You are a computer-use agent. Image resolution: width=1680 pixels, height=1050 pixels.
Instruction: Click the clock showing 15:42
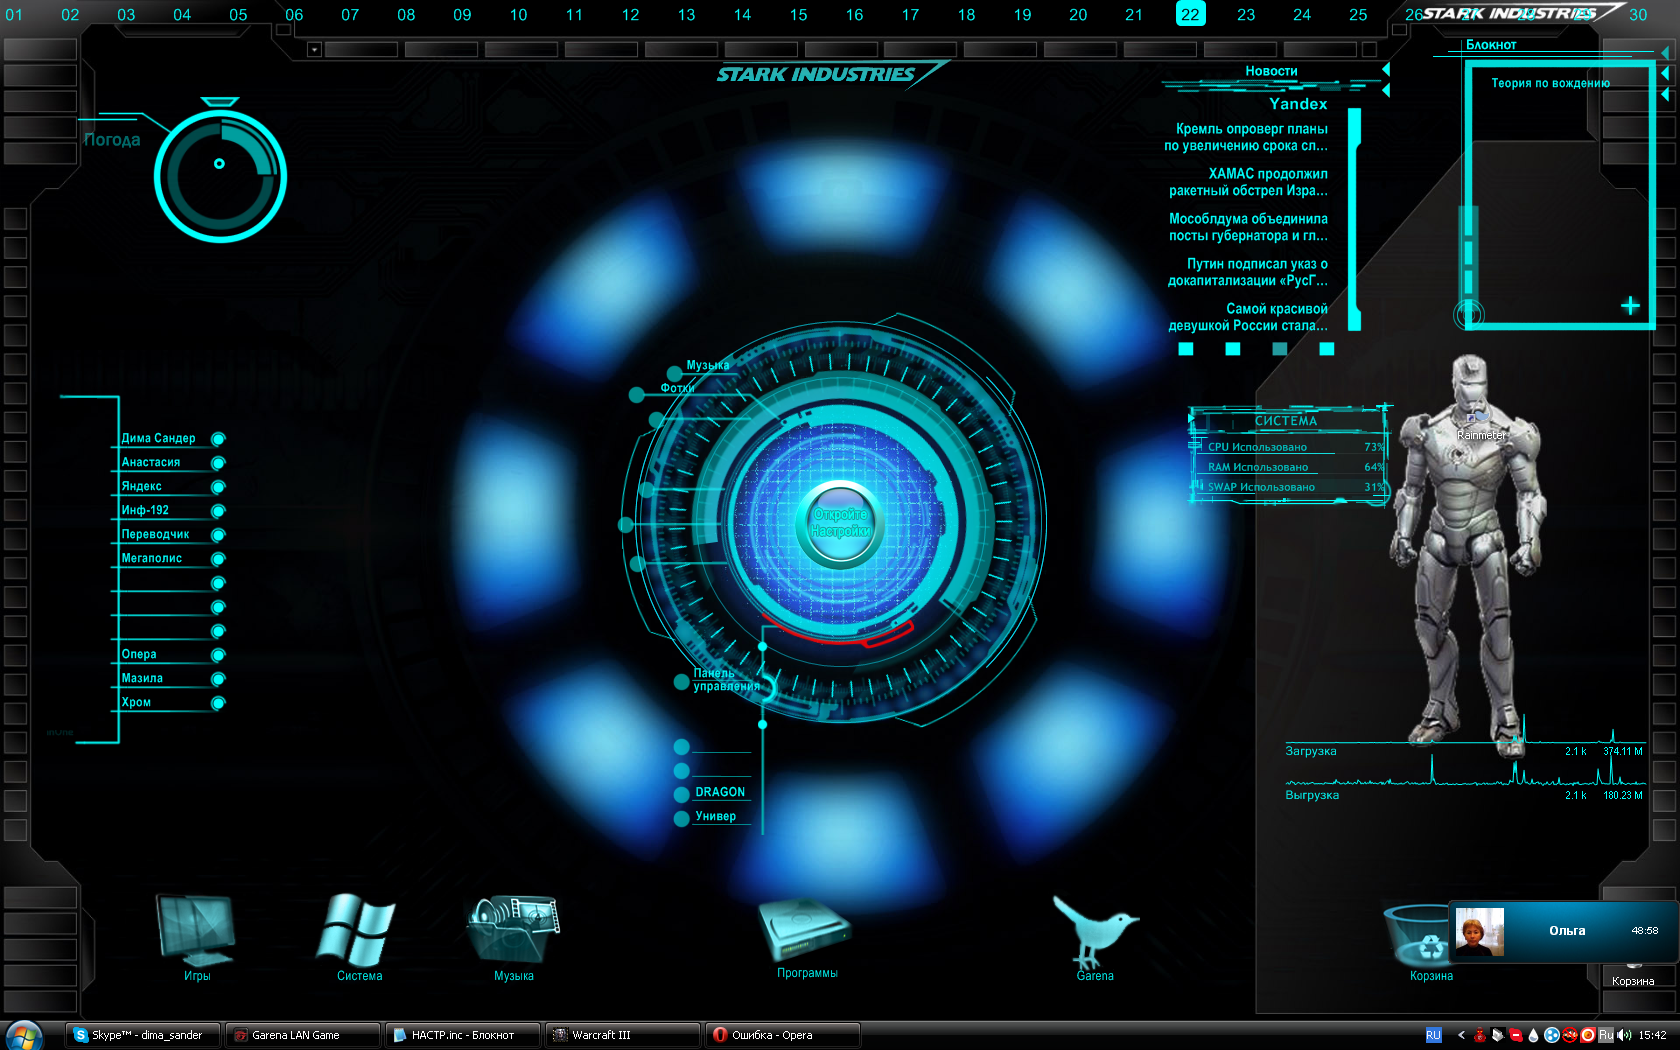pos(1652,1035)
